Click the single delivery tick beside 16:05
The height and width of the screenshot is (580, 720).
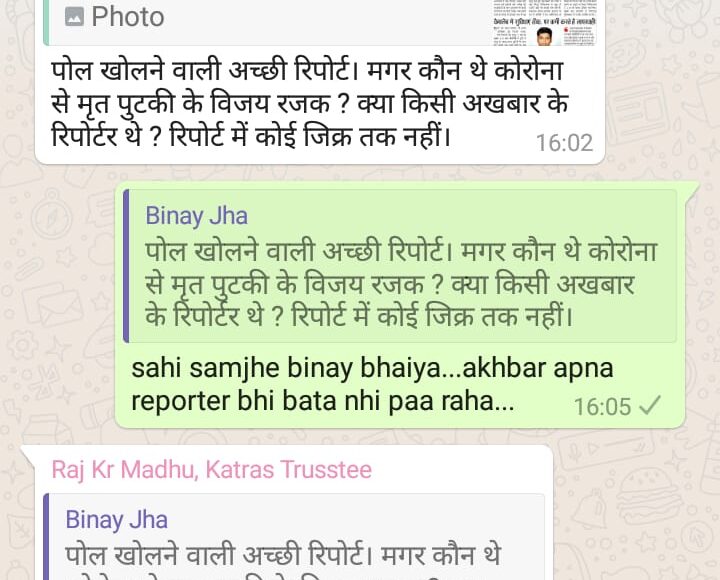pos(650,405)
